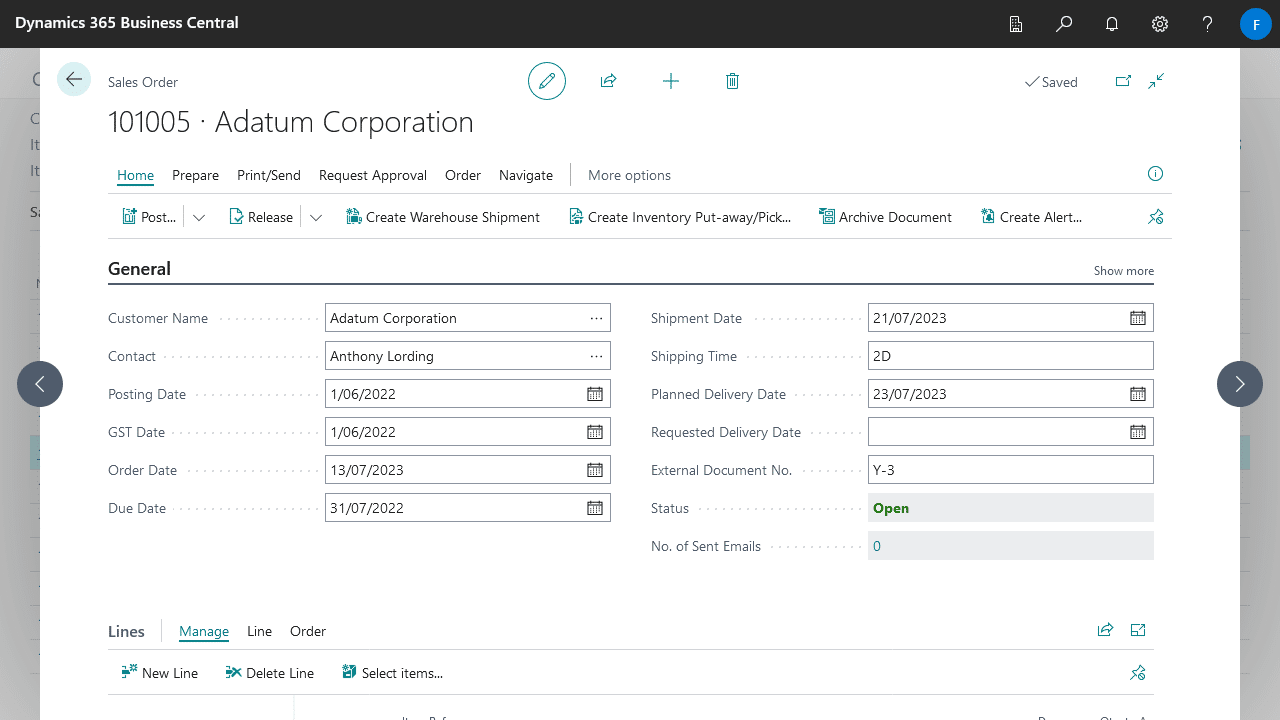
Task: Open More options menu
Action: (629, 175)
